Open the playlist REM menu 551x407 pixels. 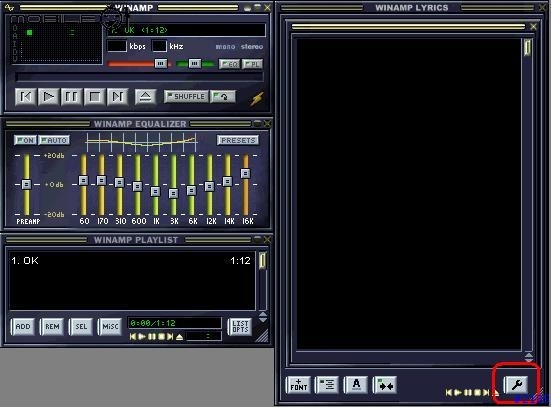(52, 327)
